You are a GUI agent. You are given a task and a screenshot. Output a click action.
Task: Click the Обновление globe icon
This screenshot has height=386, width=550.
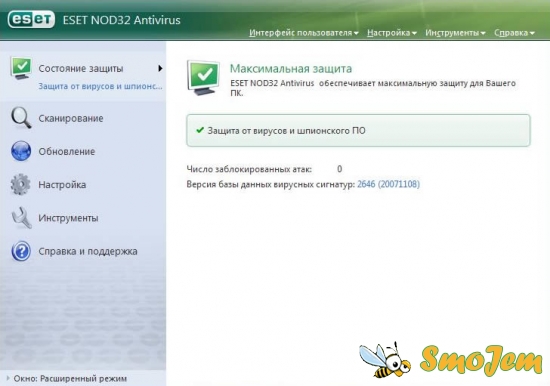[21, 151]
